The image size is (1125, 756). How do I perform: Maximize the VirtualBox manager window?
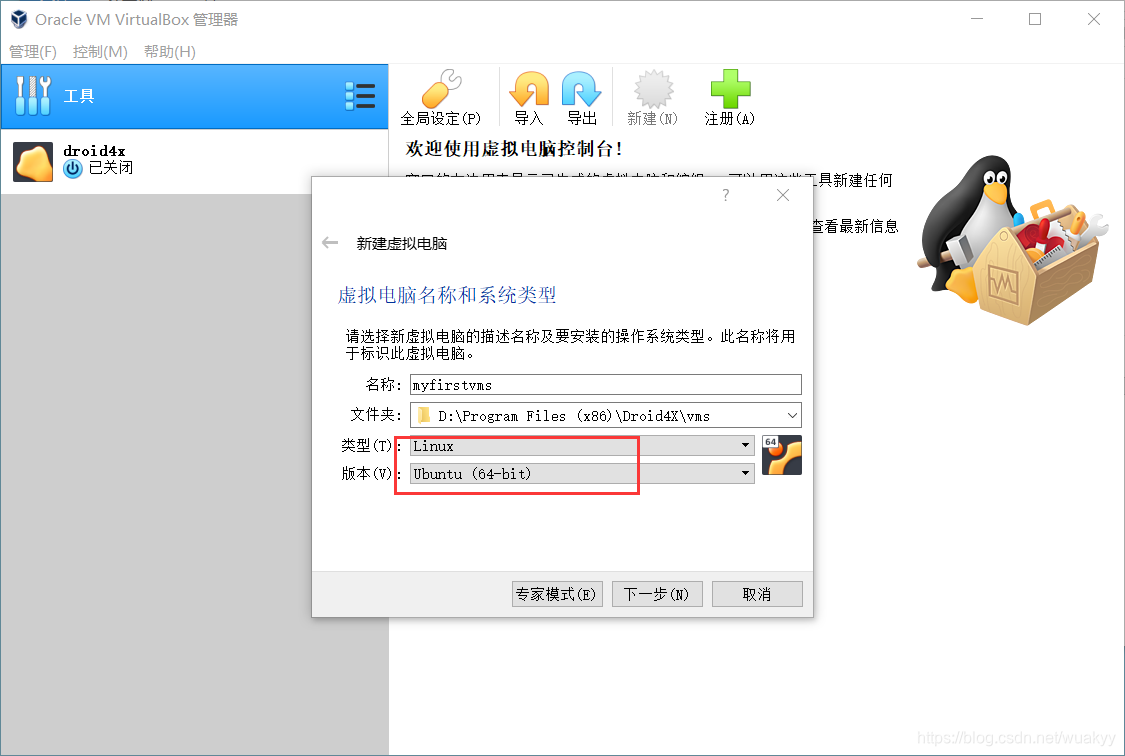[x=1035, y=19]
